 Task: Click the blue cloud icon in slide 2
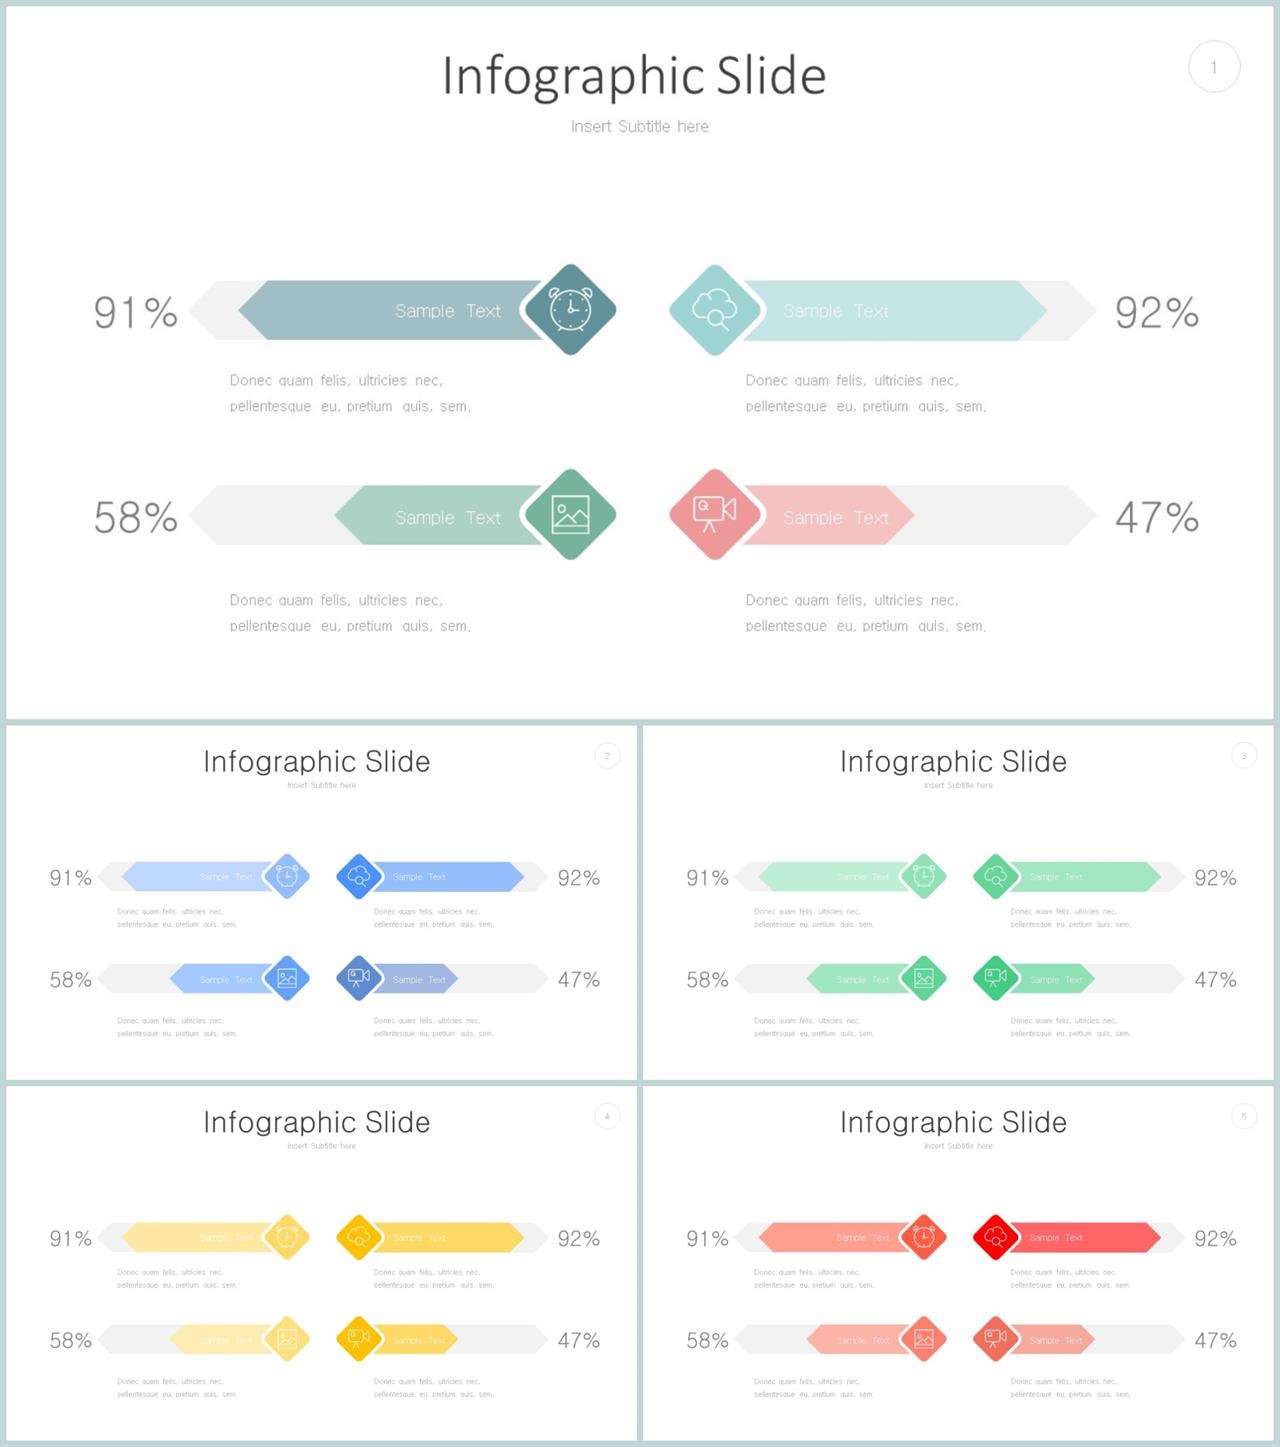click(358, 877)
